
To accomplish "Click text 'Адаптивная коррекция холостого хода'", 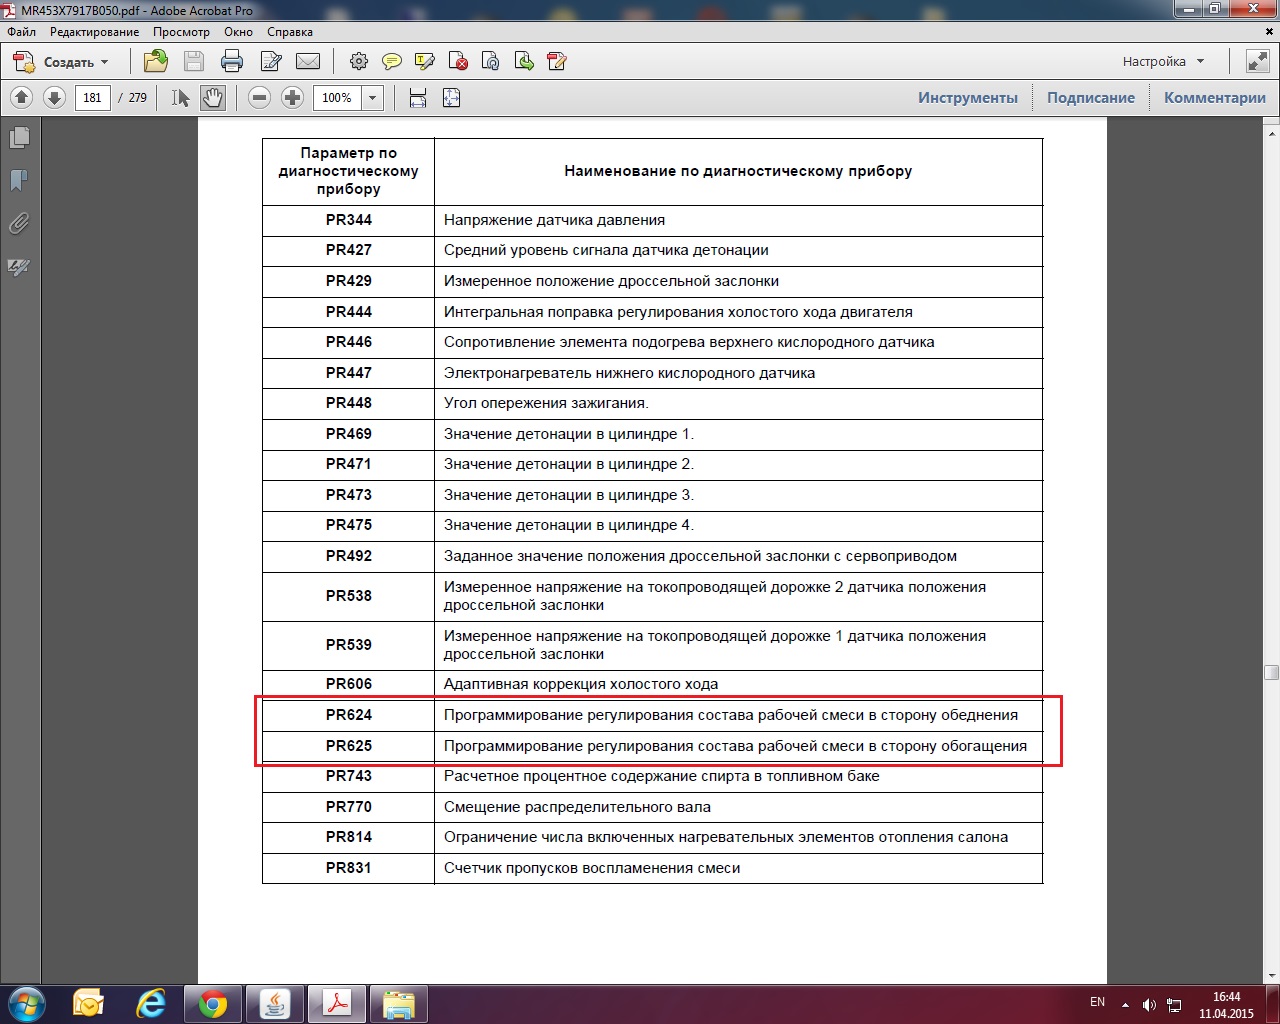I will click(581, 684).
